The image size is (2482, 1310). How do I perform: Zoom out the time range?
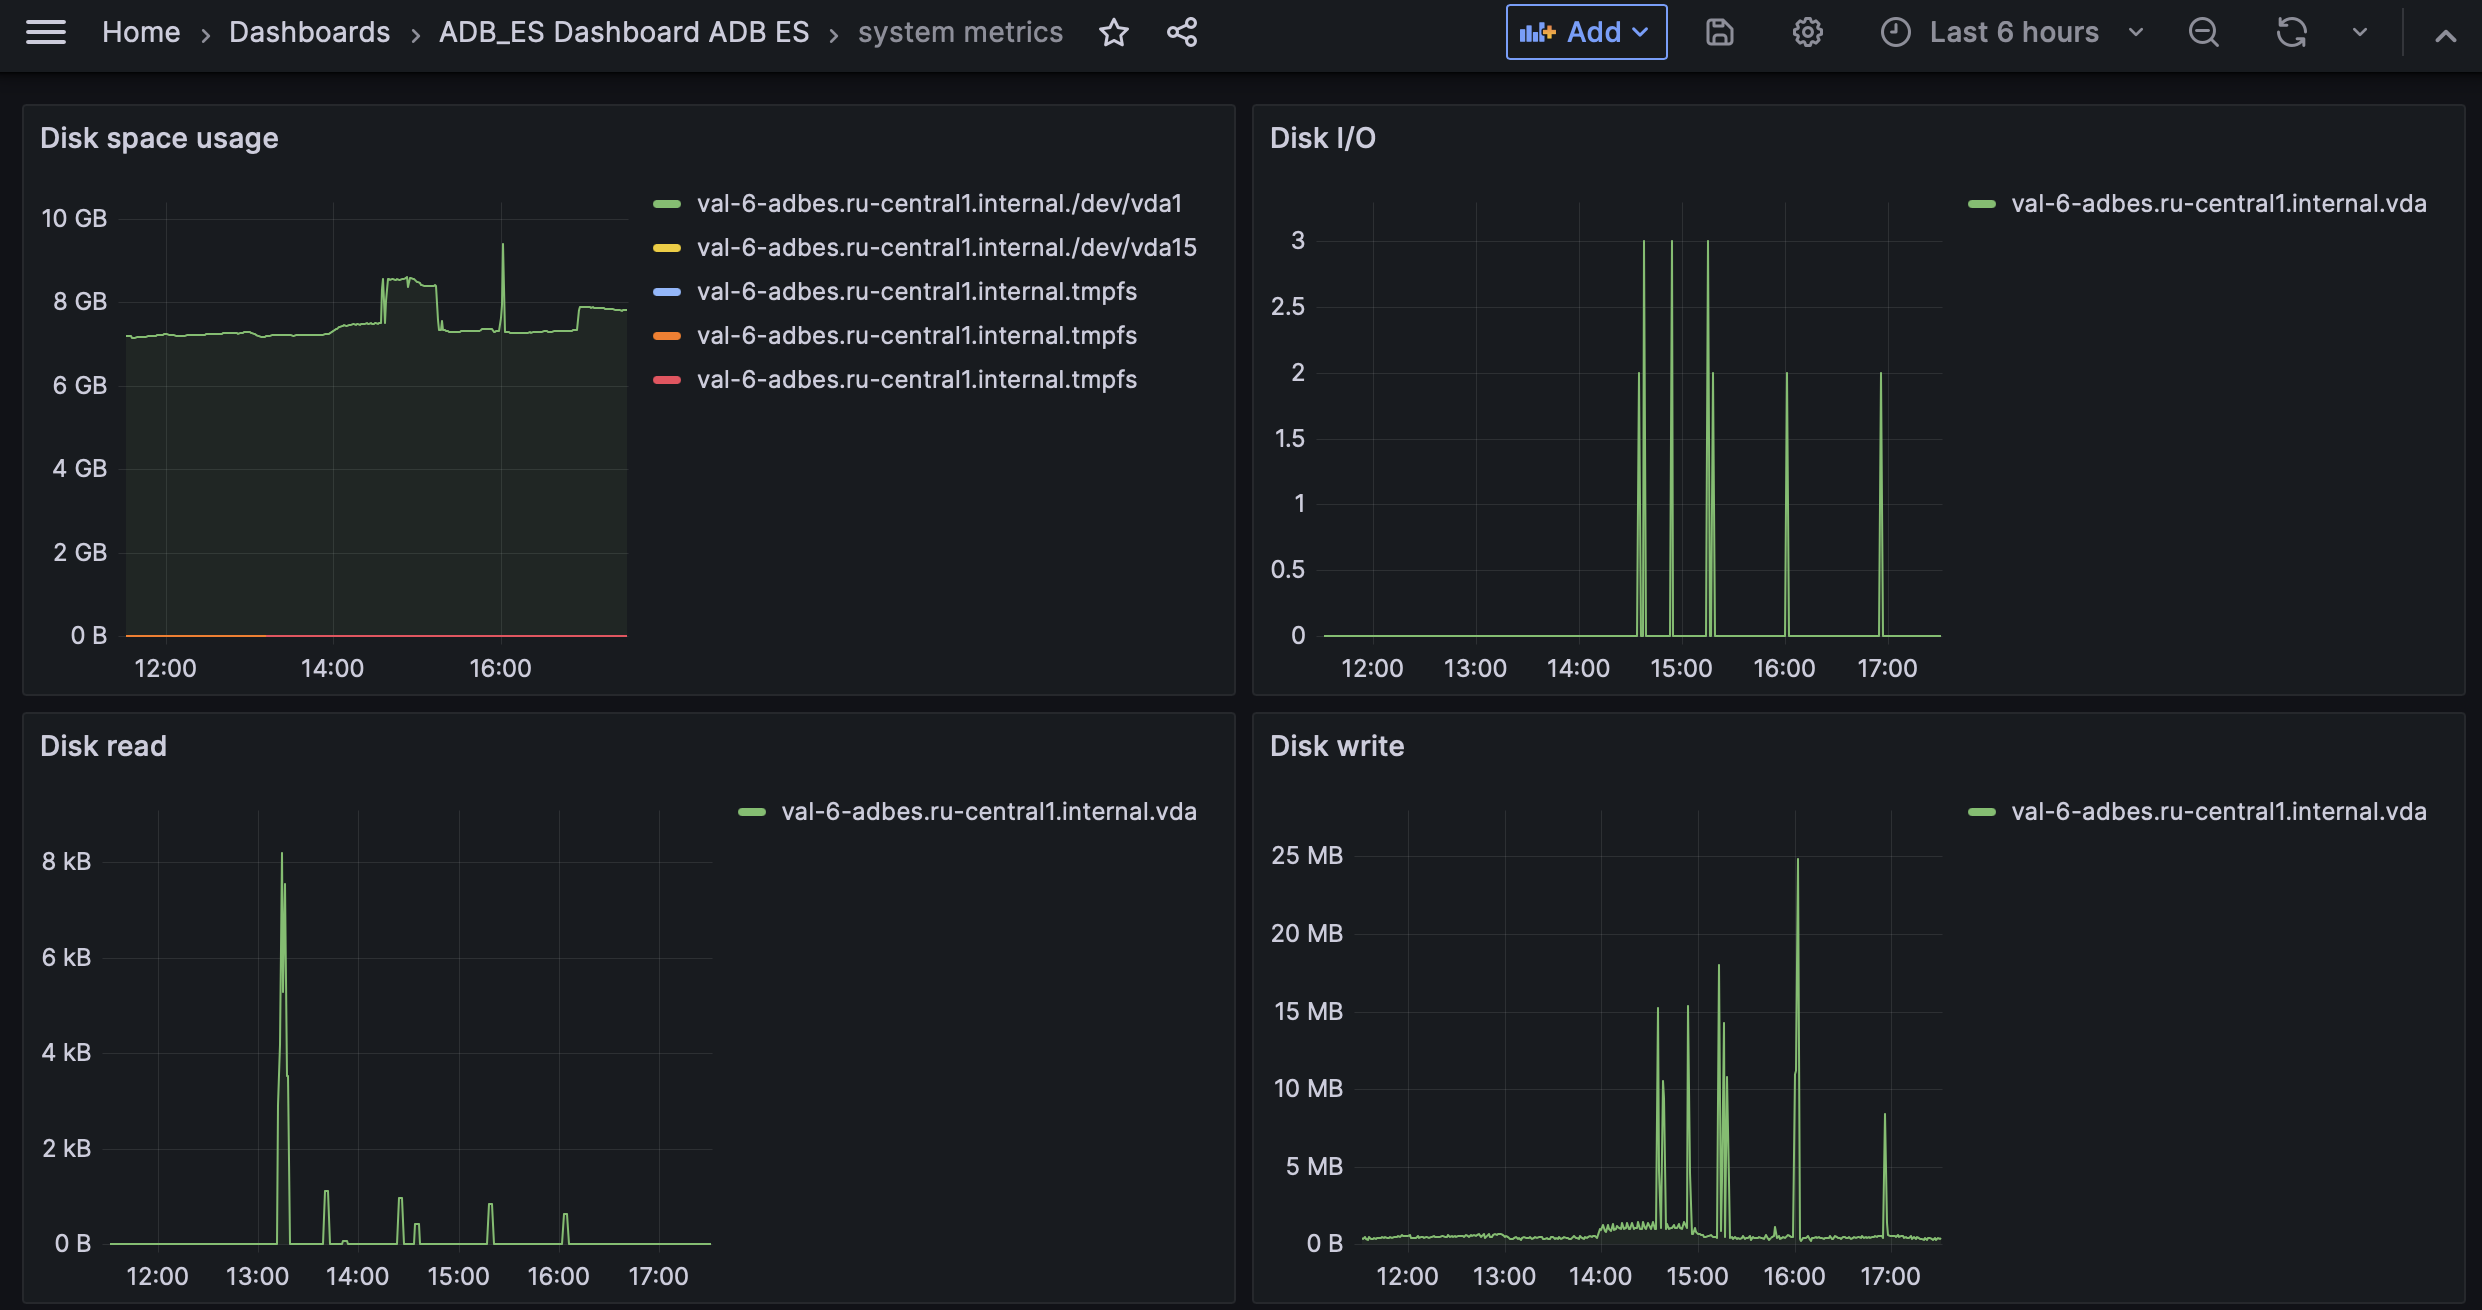(2203, 32)
